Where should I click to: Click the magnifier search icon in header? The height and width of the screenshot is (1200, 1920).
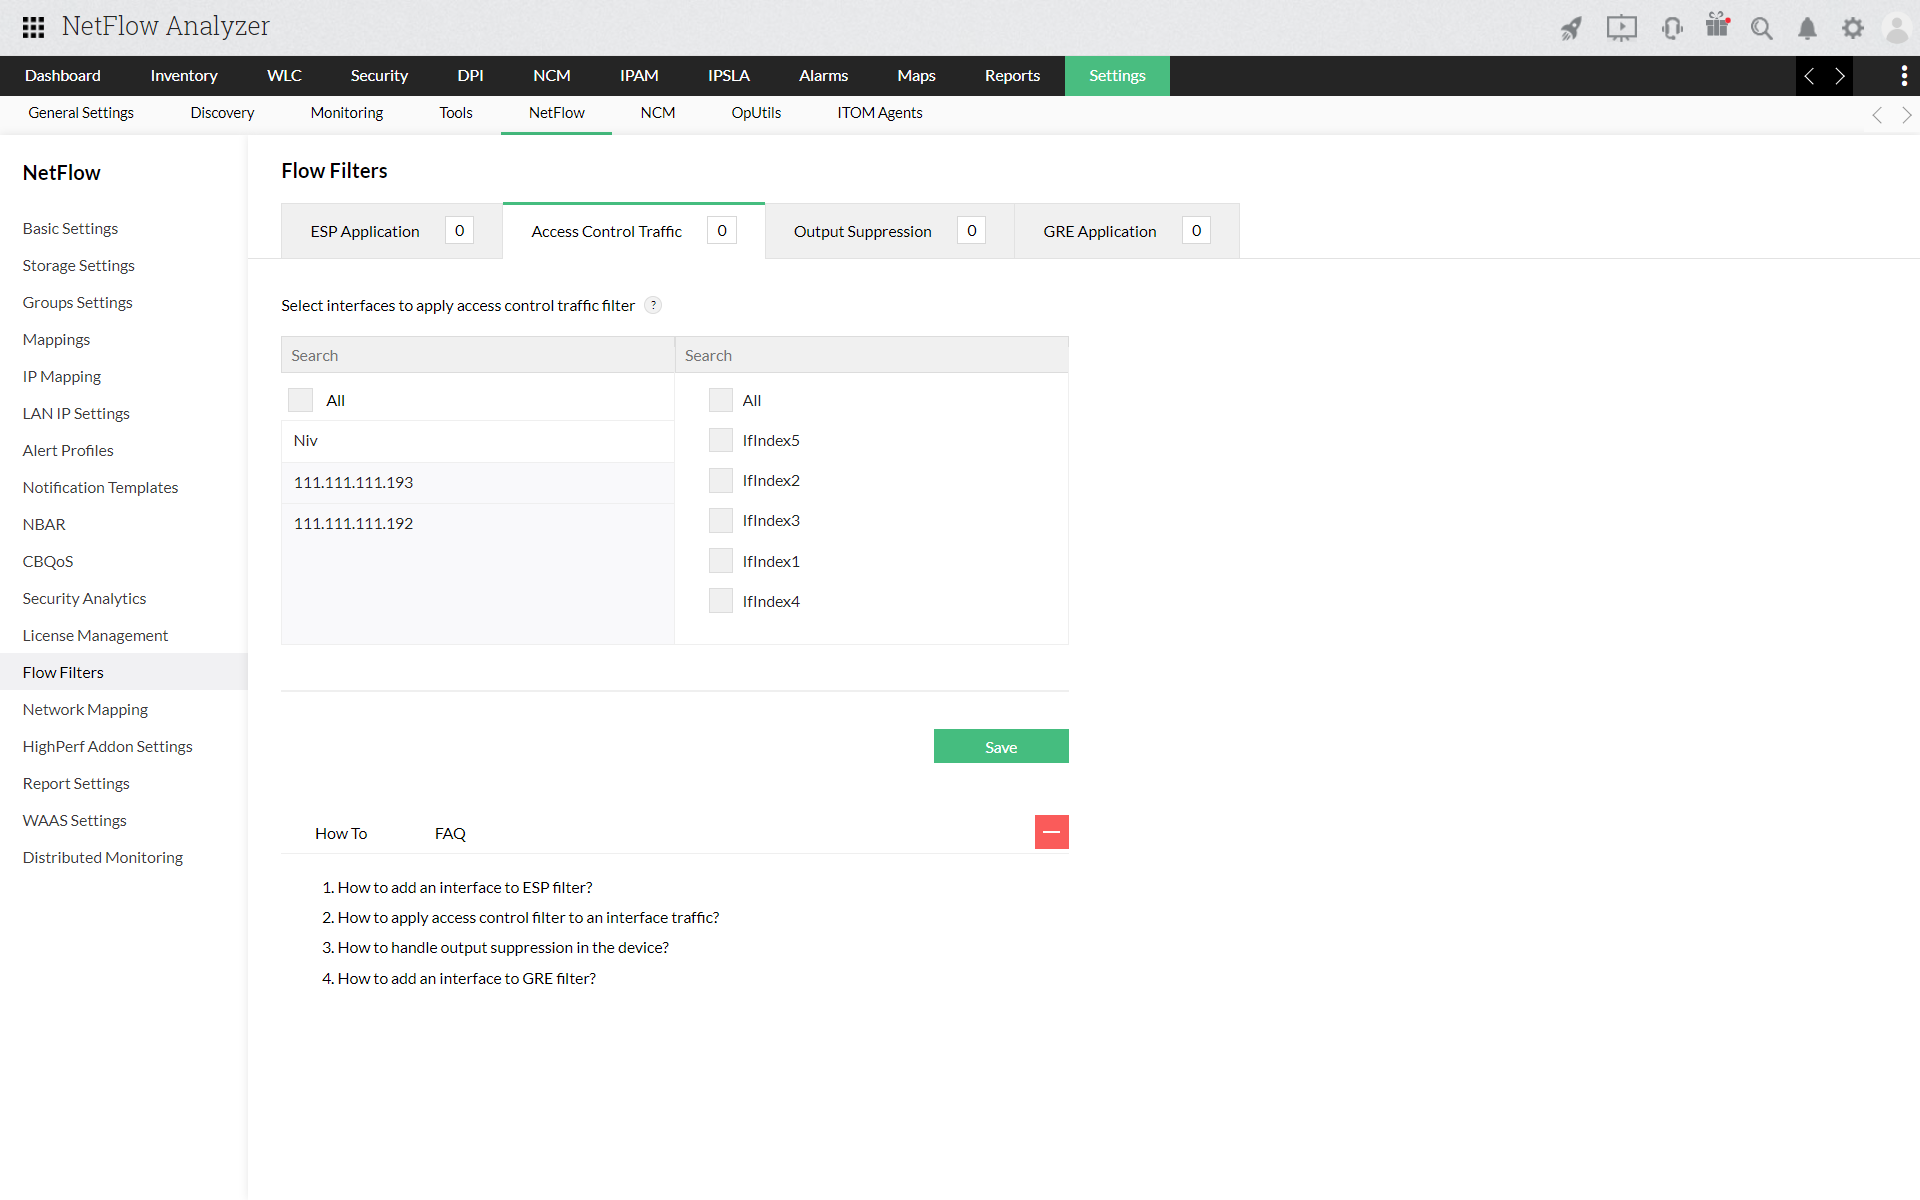(1761, 28)
